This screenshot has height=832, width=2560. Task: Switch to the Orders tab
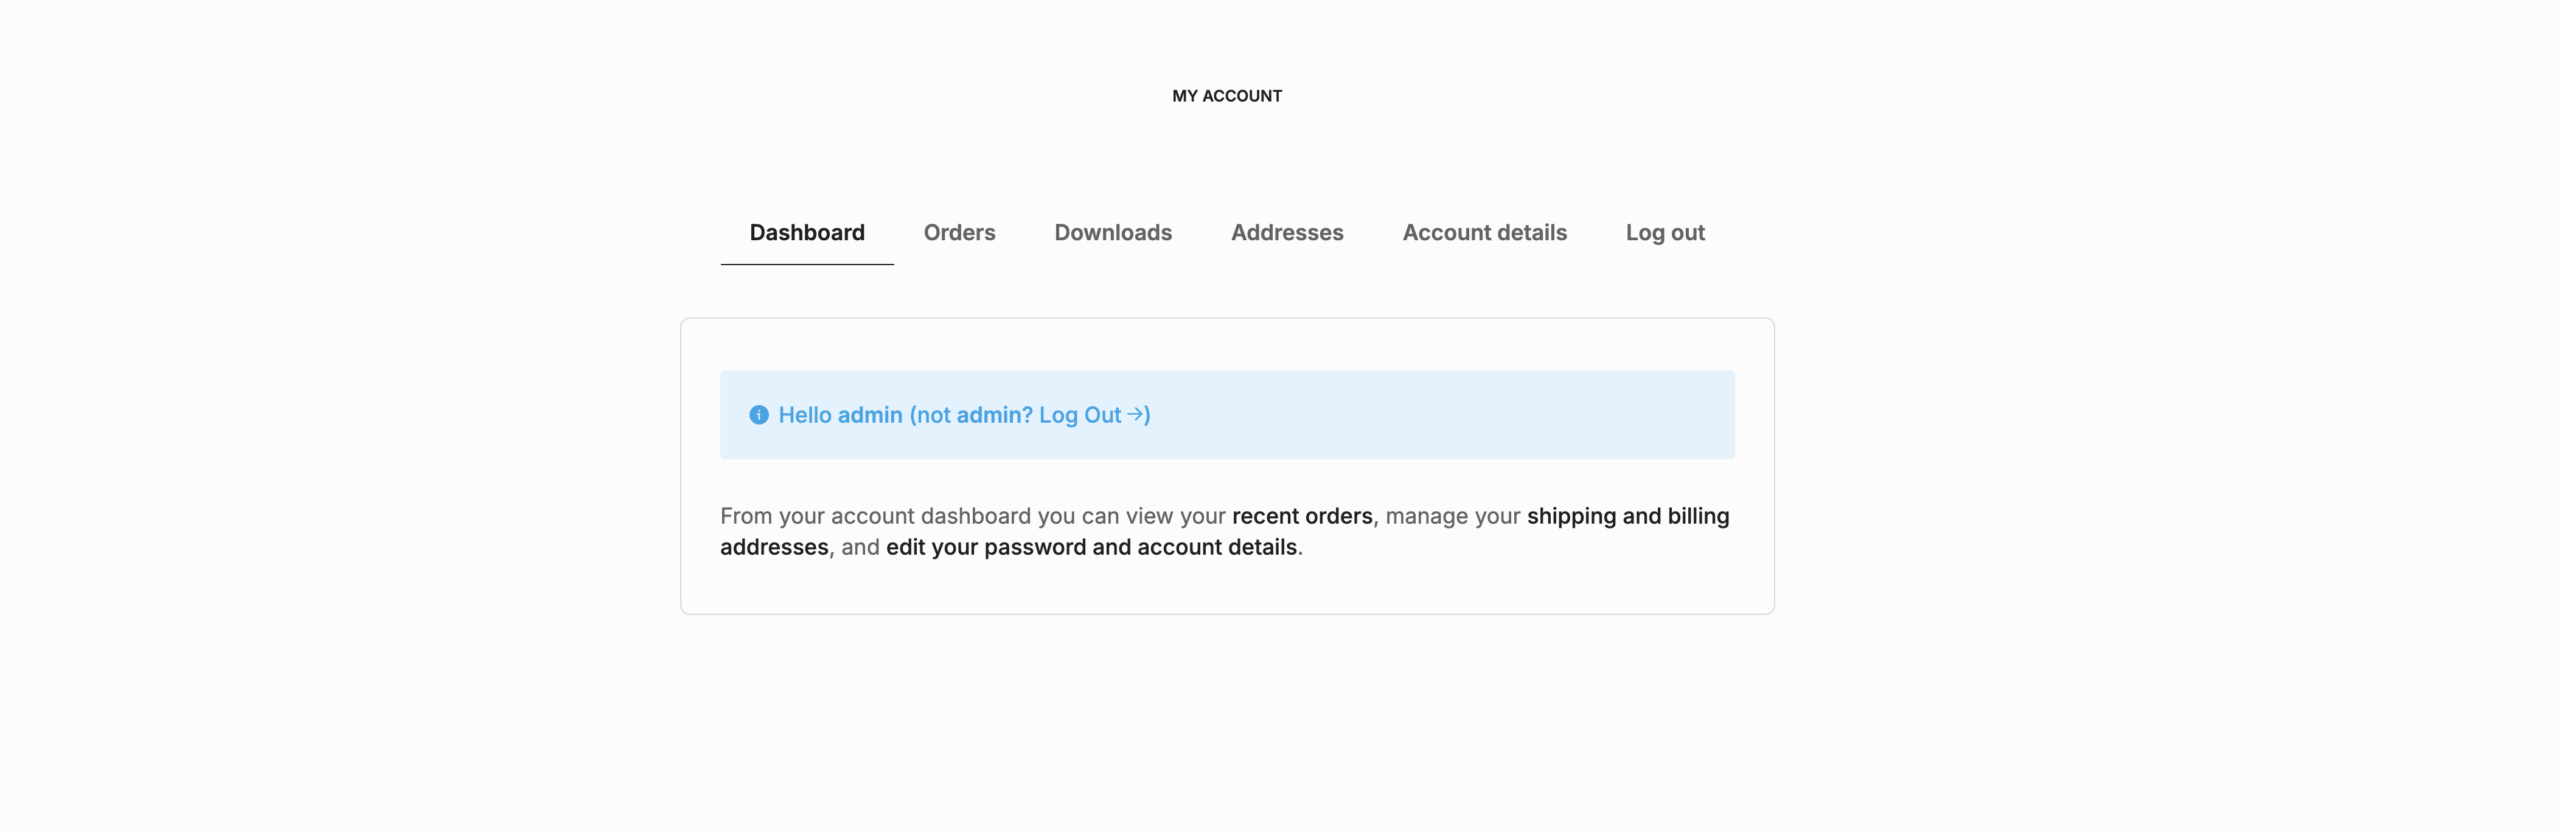(959, 232)
